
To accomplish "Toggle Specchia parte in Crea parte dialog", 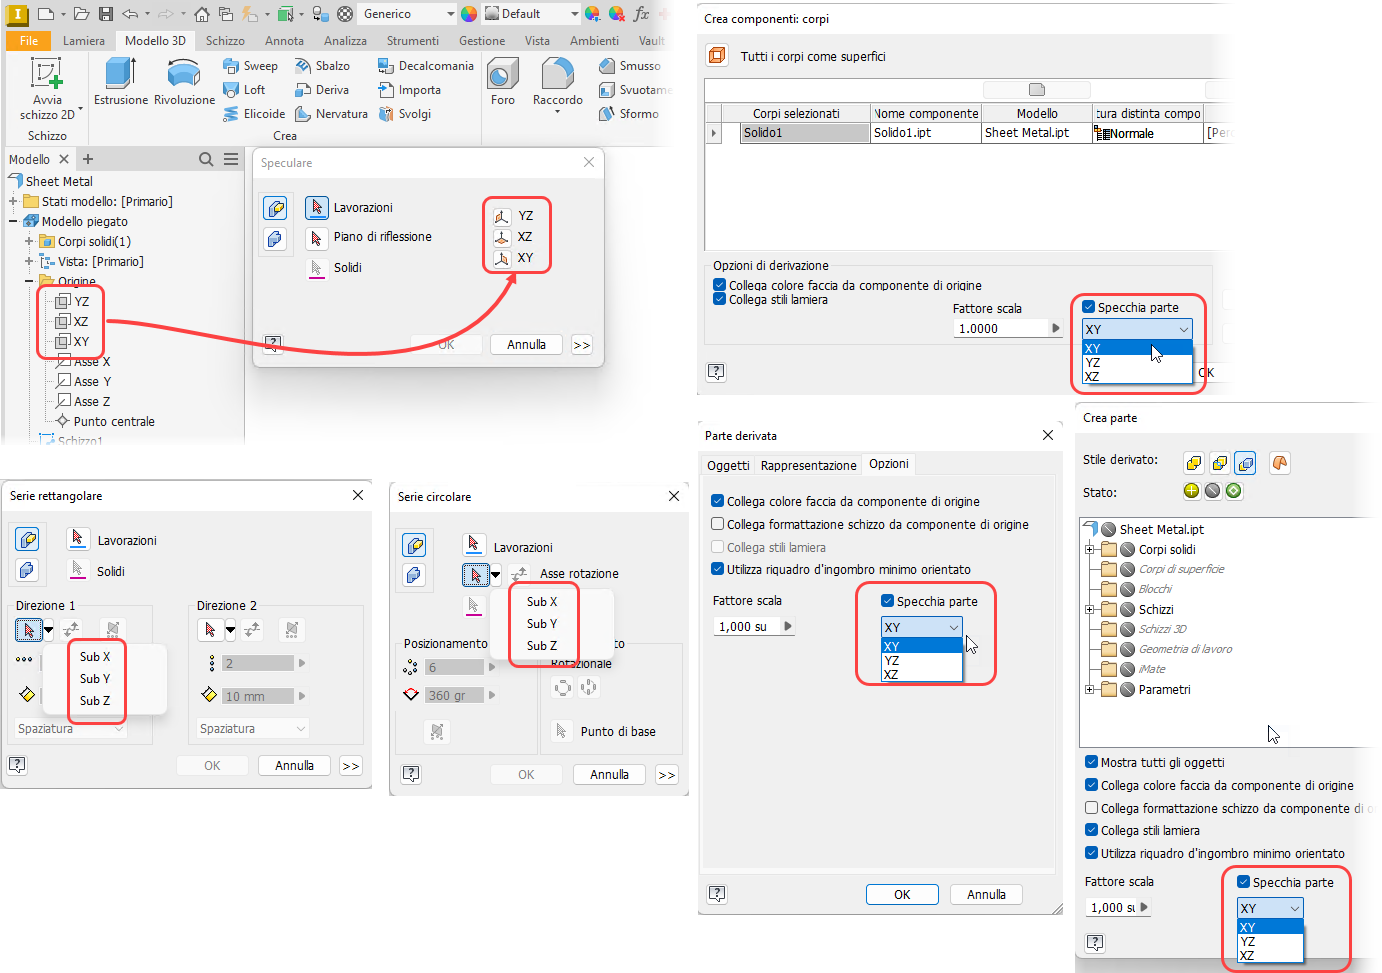I will (1244, 882).
